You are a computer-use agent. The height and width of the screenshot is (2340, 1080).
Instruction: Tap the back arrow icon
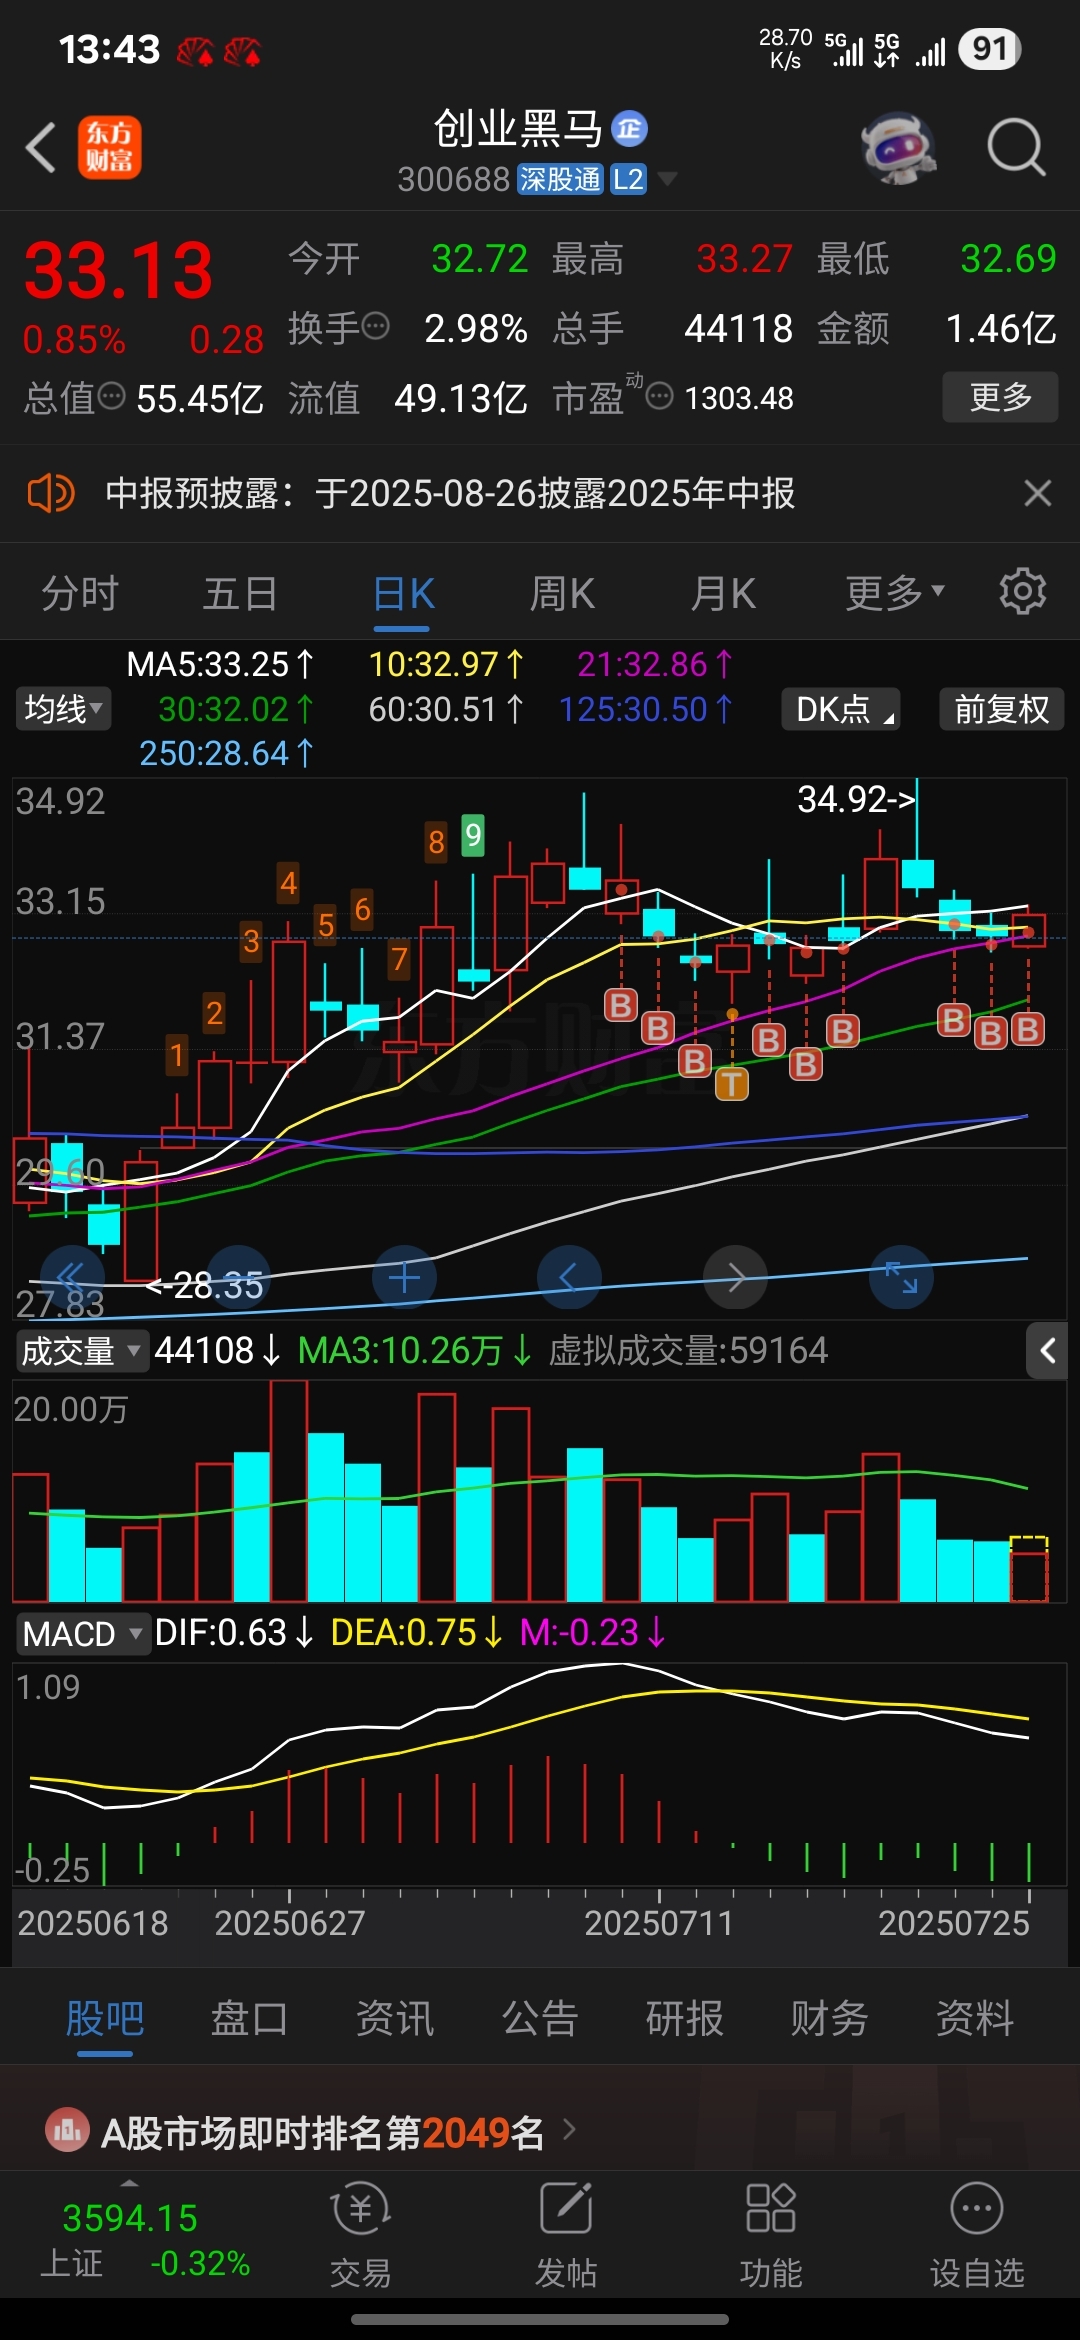coord(41,148)
